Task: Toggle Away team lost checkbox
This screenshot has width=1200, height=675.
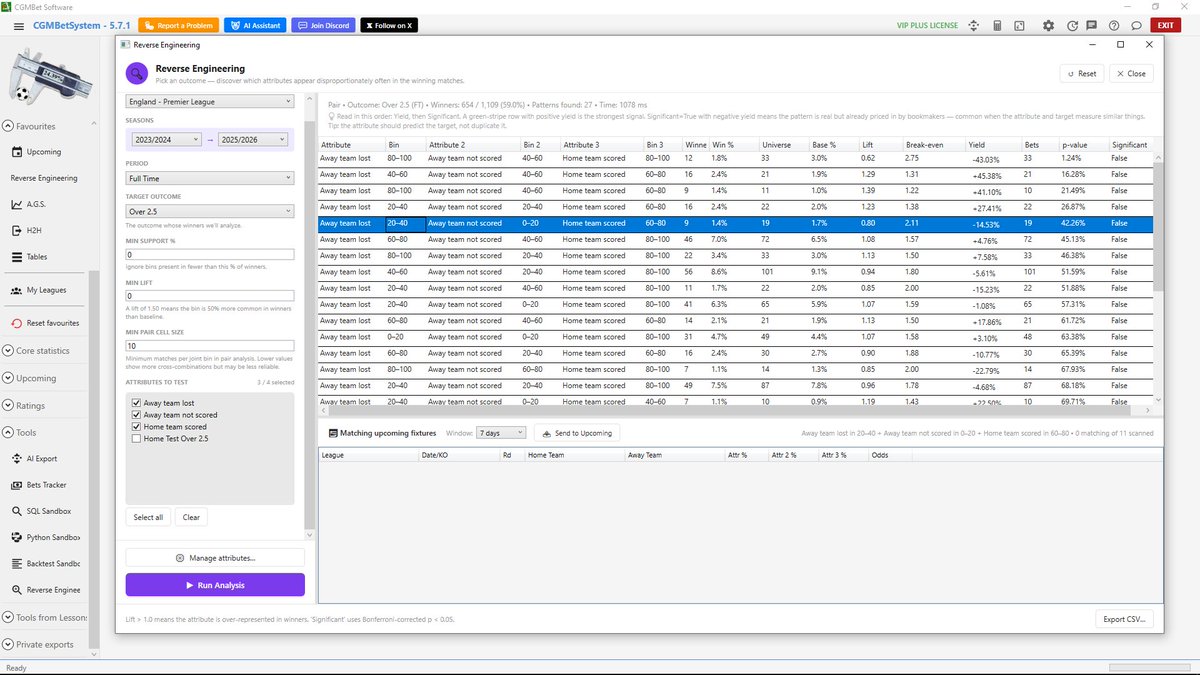Action: point(137,403)
